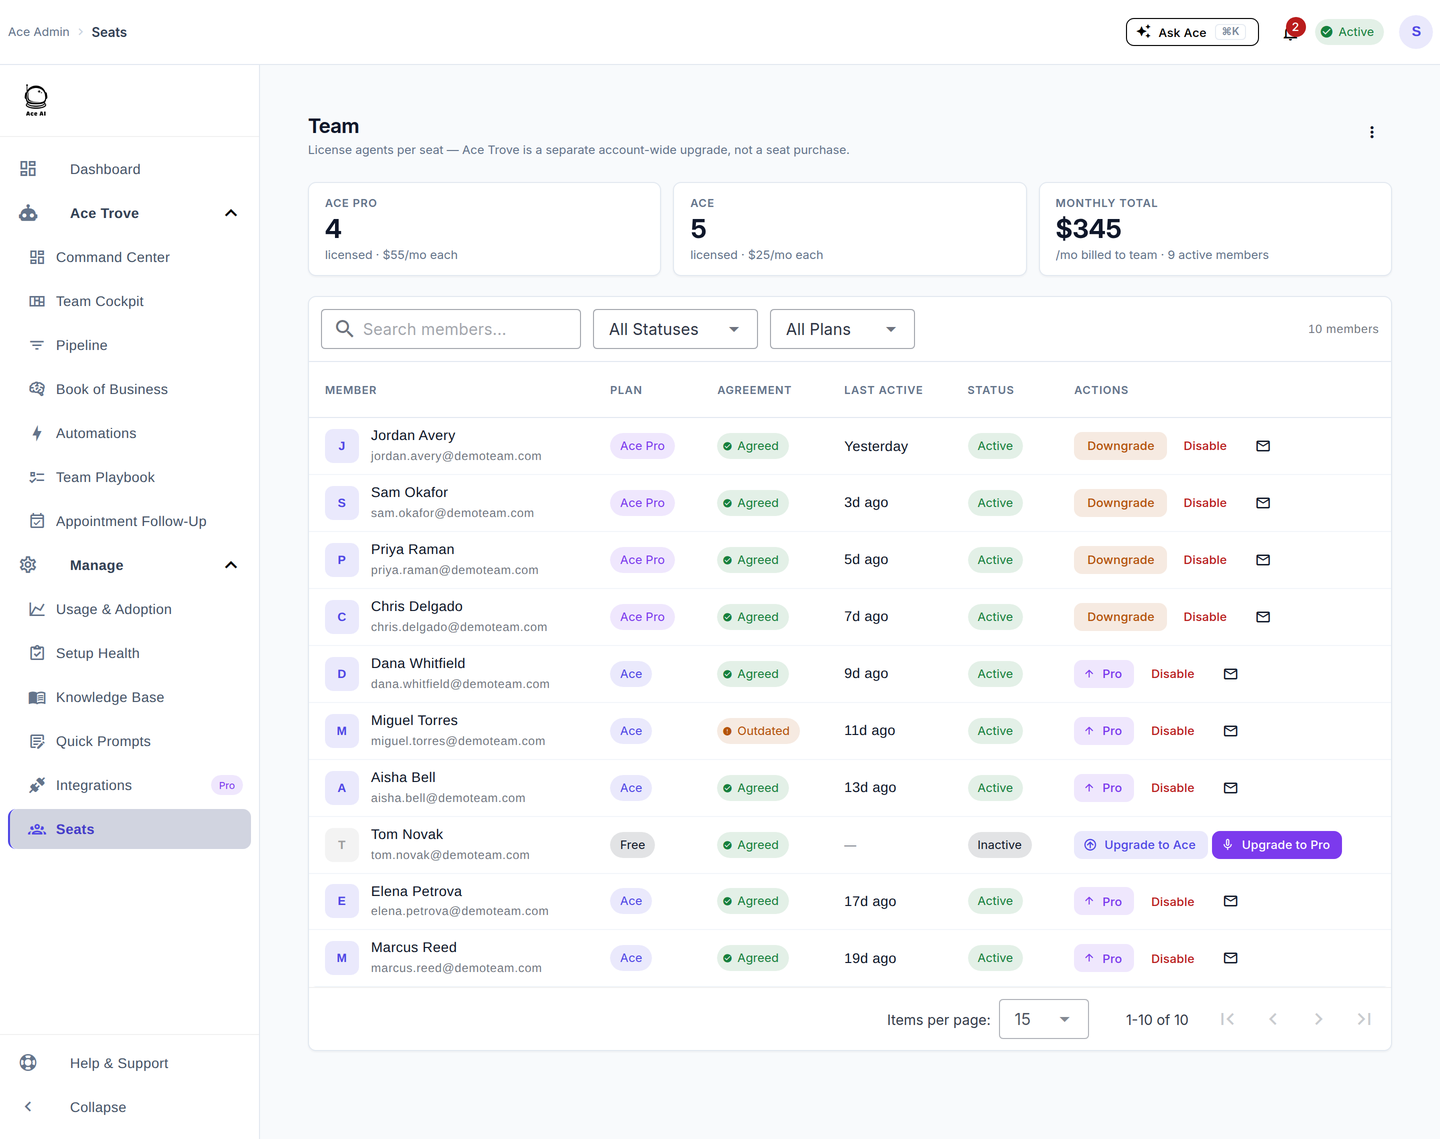Email Priya Raman with the envelope icon
The height and width of the screenshot is (1139, 1440).
[x=1263, y=560]
